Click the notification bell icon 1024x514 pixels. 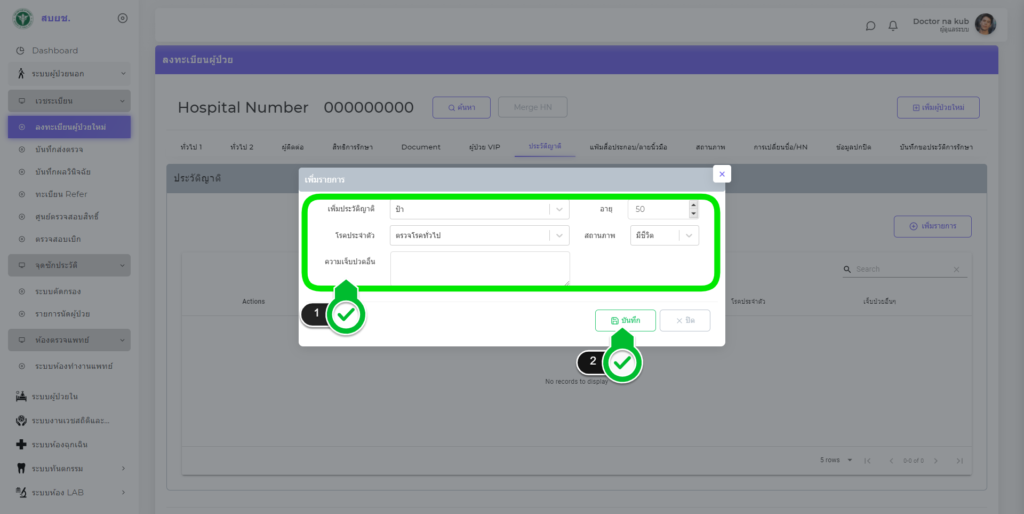pyautogui.click(x=893, y=26)
